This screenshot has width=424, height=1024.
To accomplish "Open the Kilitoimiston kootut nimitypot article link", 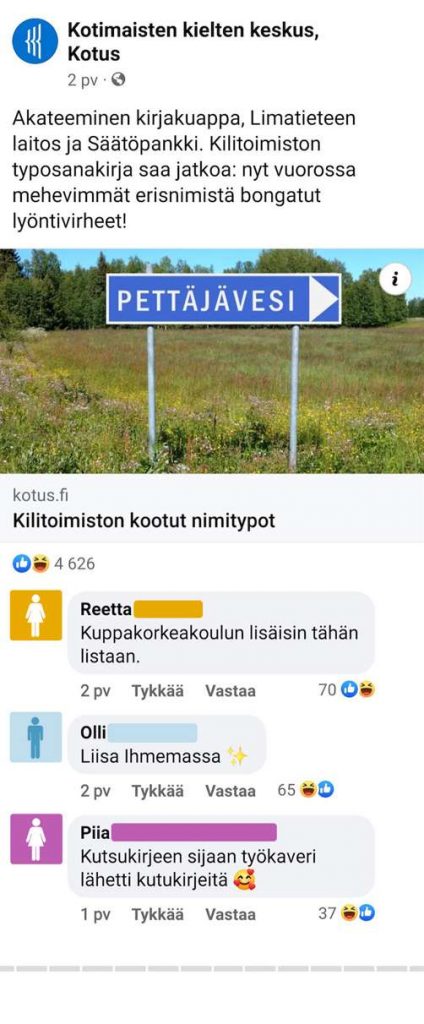I will click(x=144, y=521).
